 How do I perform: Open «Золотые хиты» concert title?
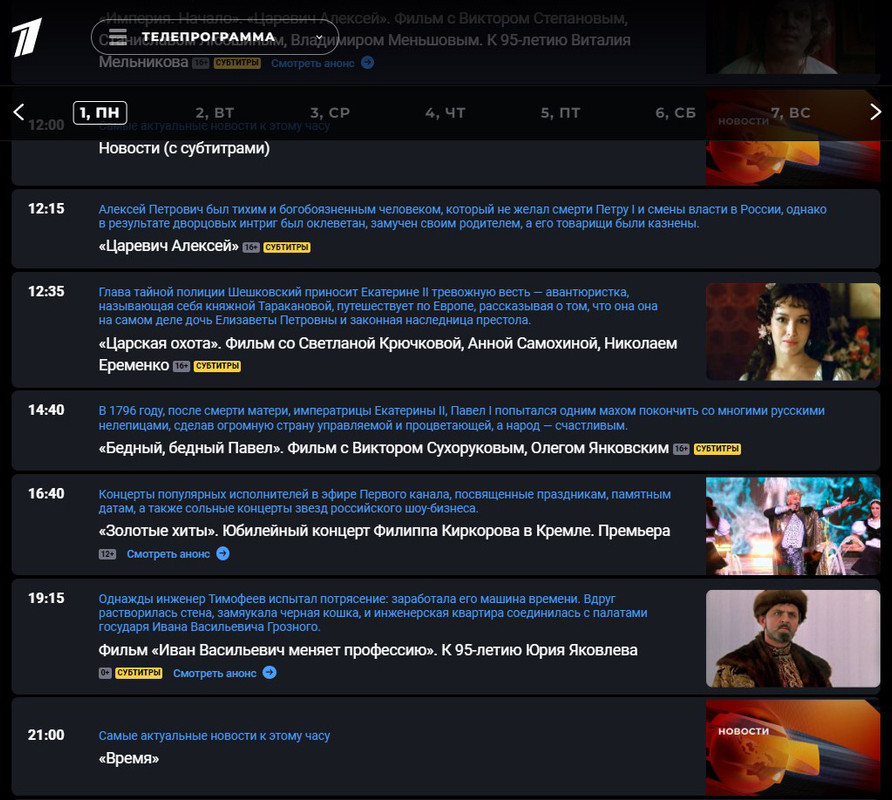click(x=384, y=531)
